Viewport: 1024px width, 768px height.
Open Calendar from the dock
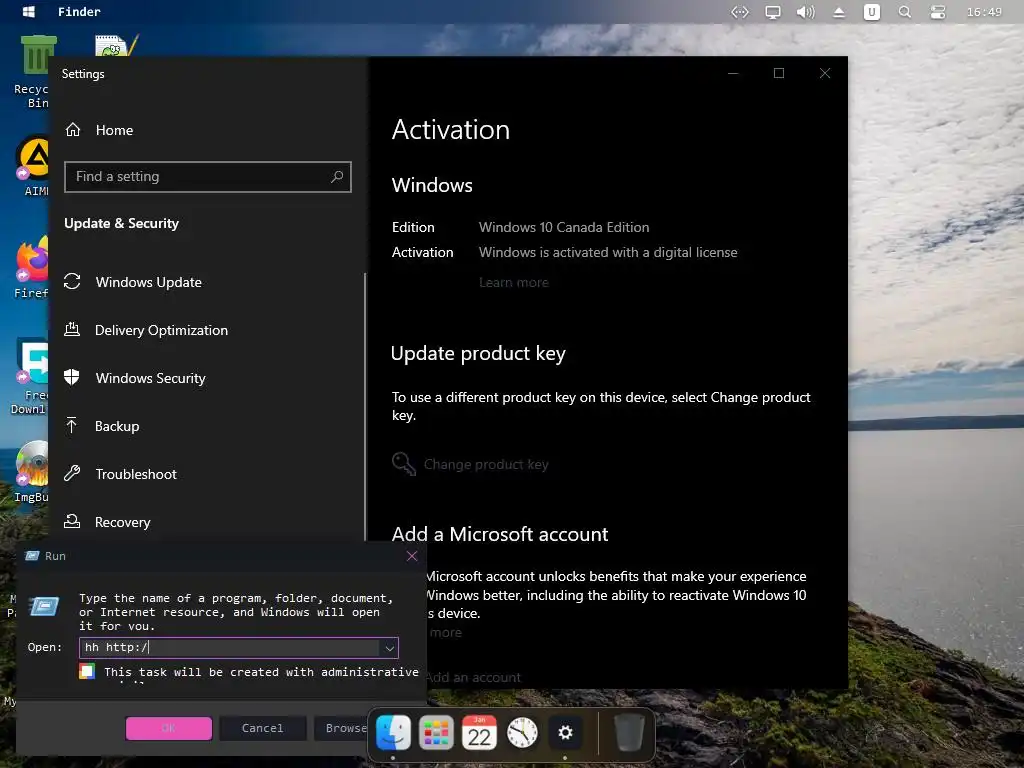(479, 733)
